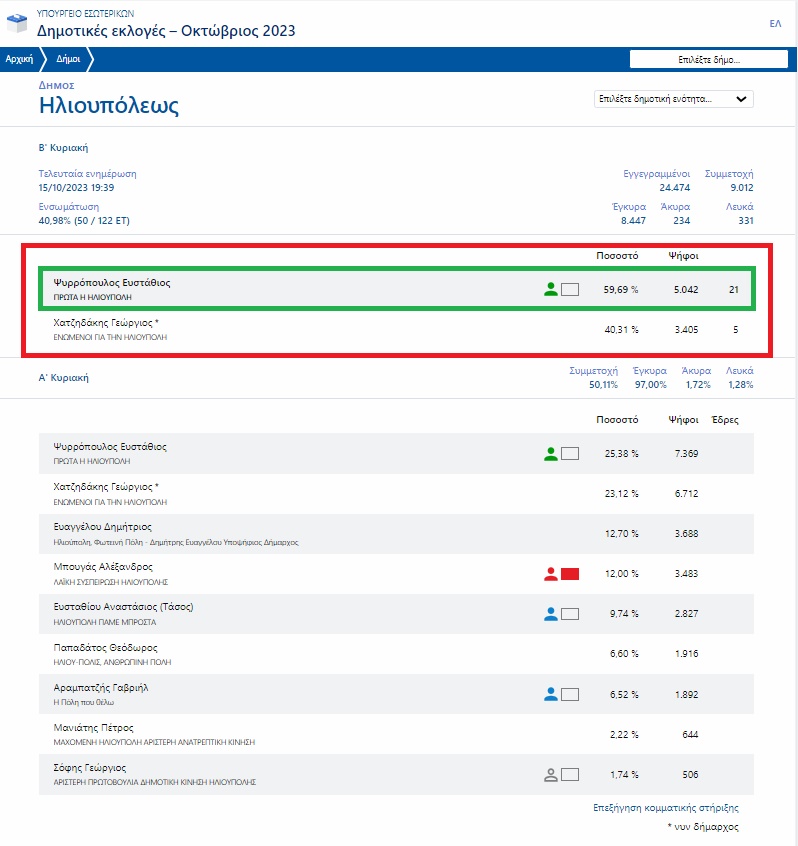This screenshot has width=798, height=846.
Task: Click percentage 6,60 %
Action: tap(624, 653)
